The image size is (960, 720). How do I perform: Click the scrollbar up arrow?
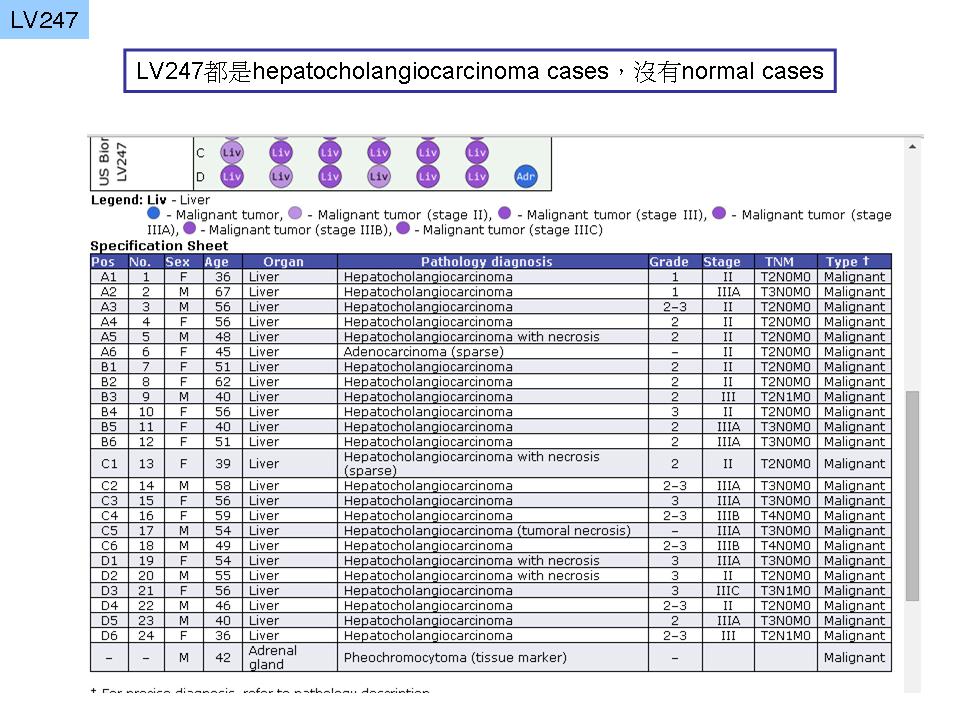912,147
